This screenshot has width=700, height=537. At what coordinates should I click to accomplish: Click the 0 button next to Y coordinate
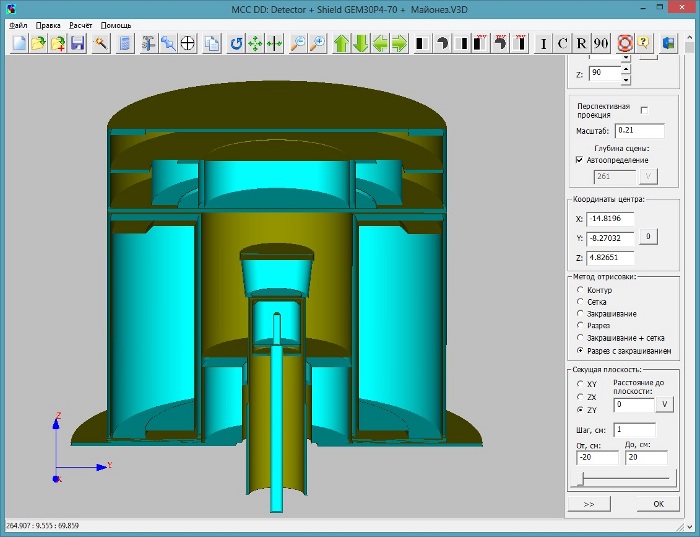pos(648,236)
